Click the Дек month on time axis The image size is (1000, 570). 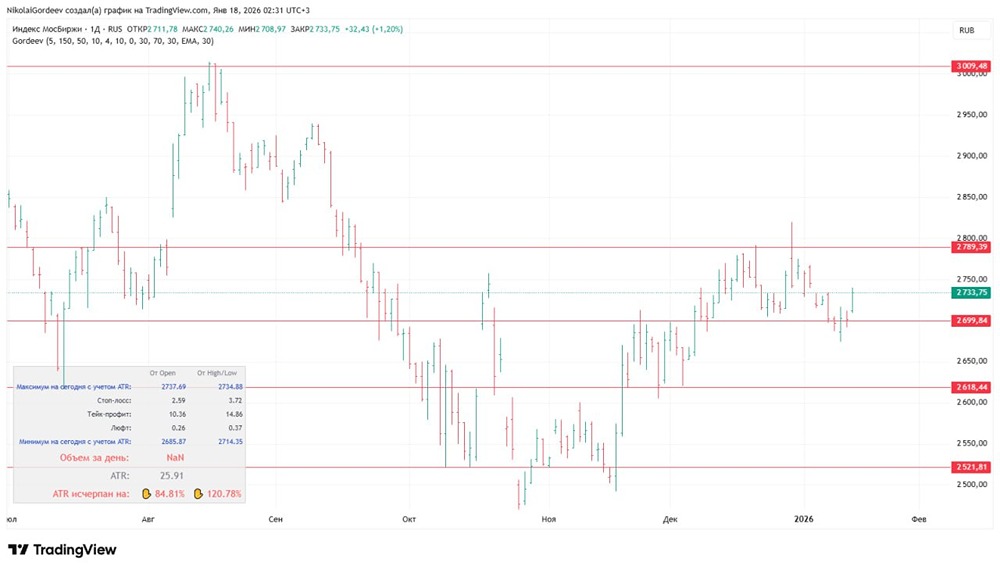tap(670, 519)
